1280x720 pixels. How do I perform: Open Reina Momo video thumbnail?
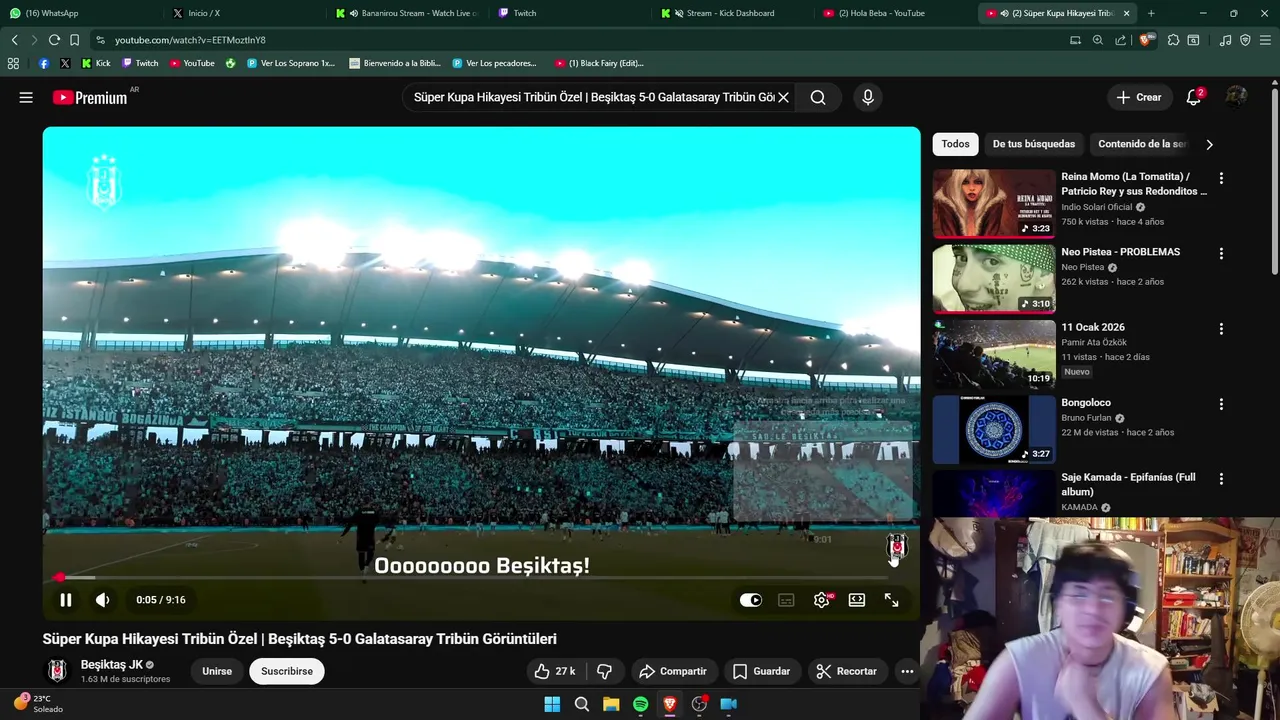tap(994, 204)
